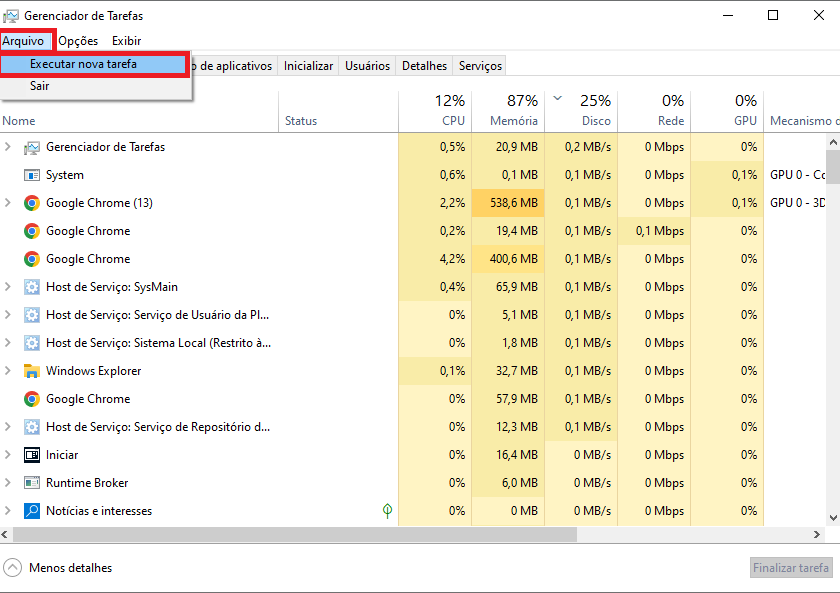Expand Host de Serviço: Serviço de Usuário da Pl...
Viewport: 840px width, 593px height.
tap(8, 314)
